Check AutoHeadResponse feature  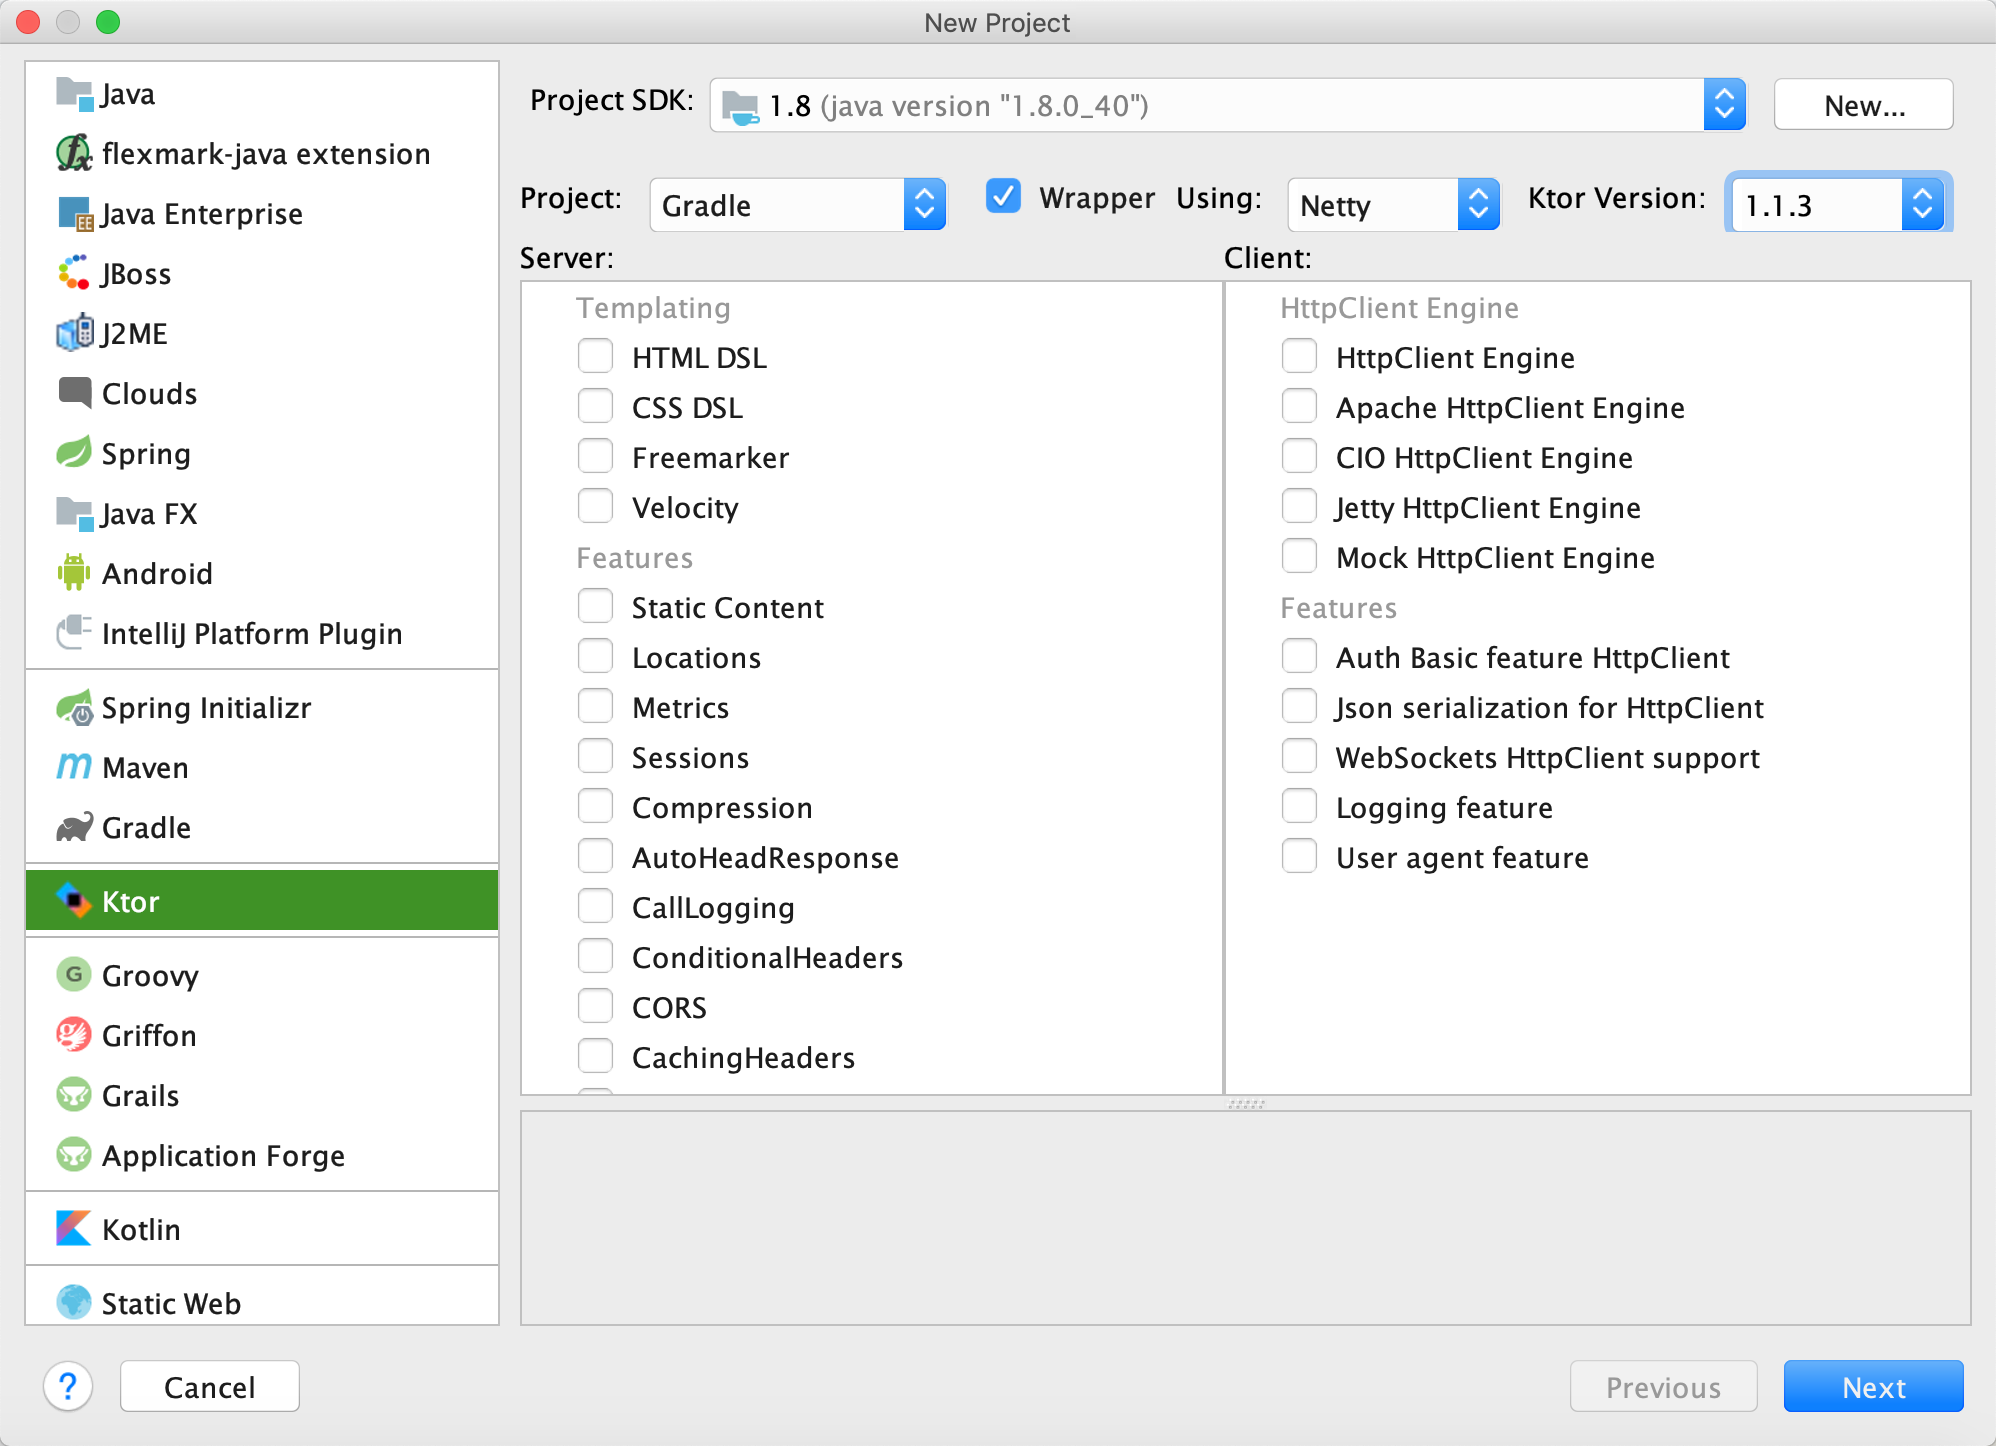click(596, 856)
